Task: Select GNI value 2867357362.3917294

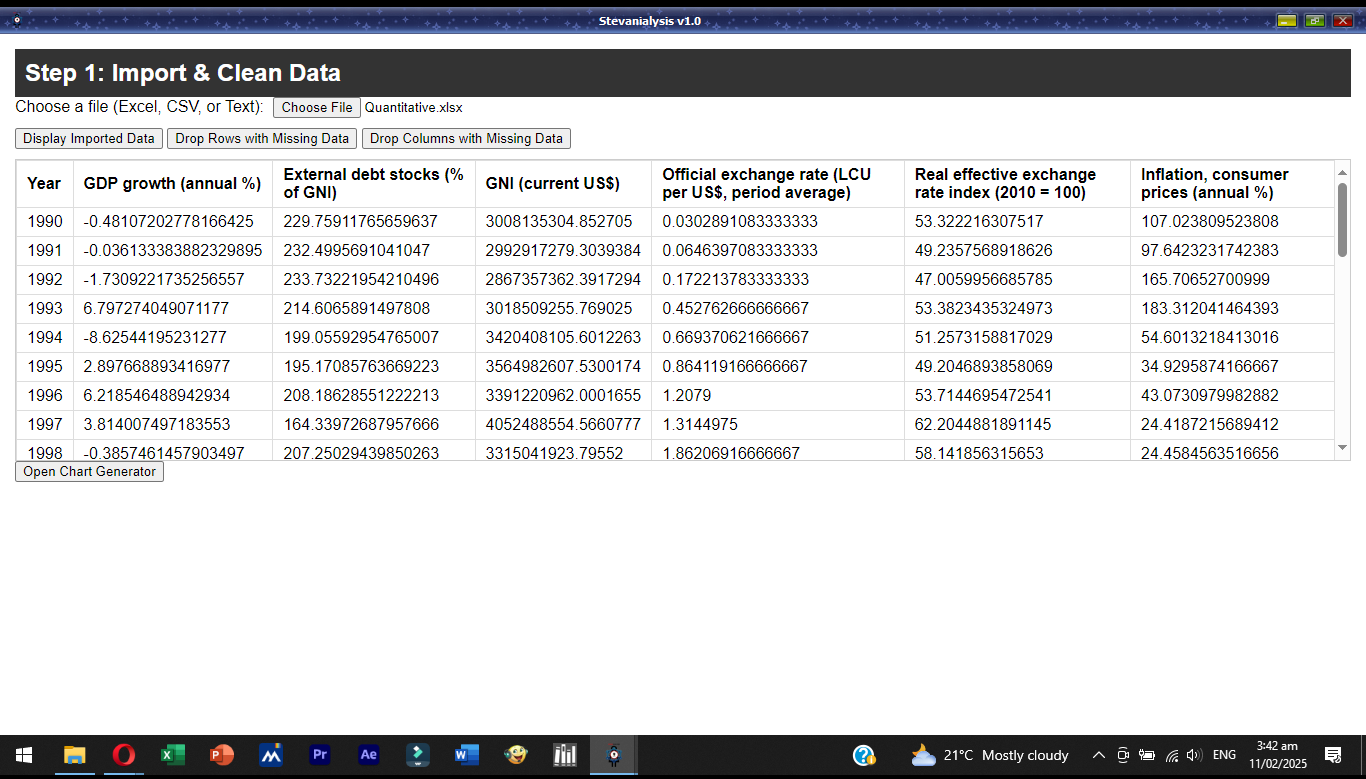Action: [563, 279]
